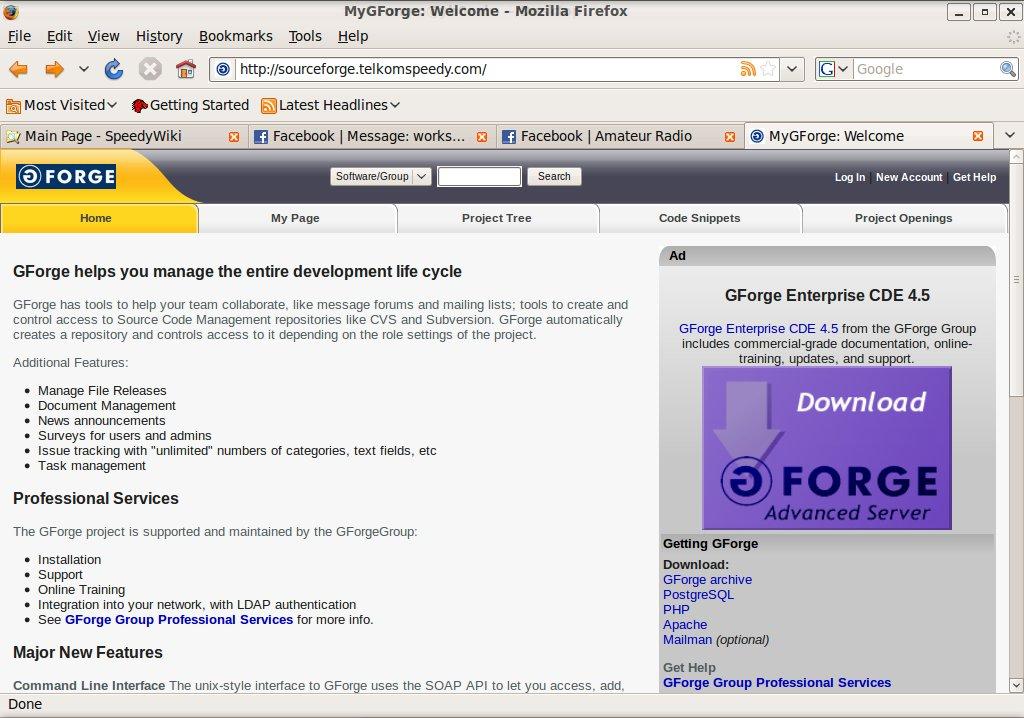Click the Log In link
The width and height of the screenshot is (1024, 718).
pyautogui.click(x=849, y=177)
